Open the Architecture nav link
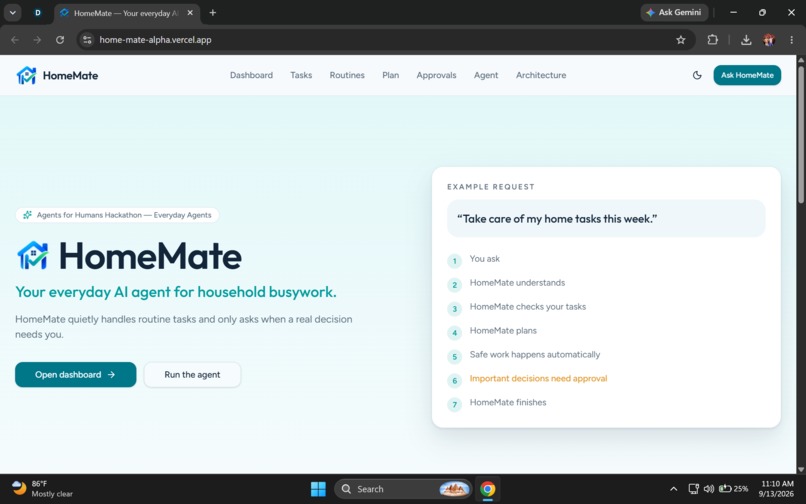The width and height of the screenshot is (806, 504). click(541, 75)
